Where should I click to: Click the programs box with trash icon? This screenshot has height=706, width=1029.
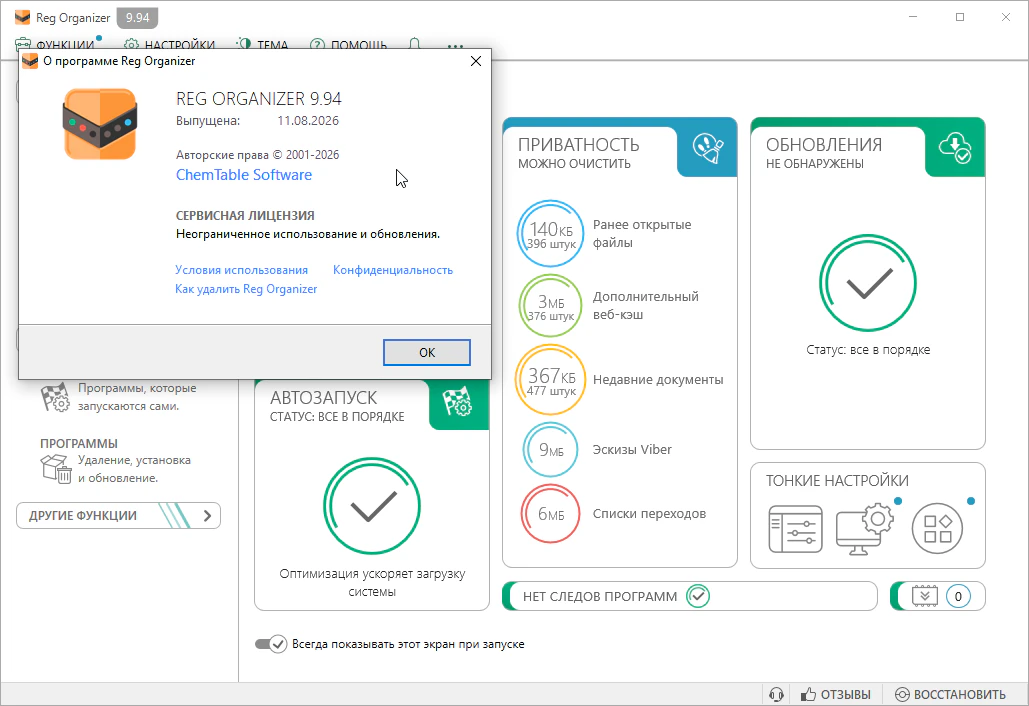point(56,468)
